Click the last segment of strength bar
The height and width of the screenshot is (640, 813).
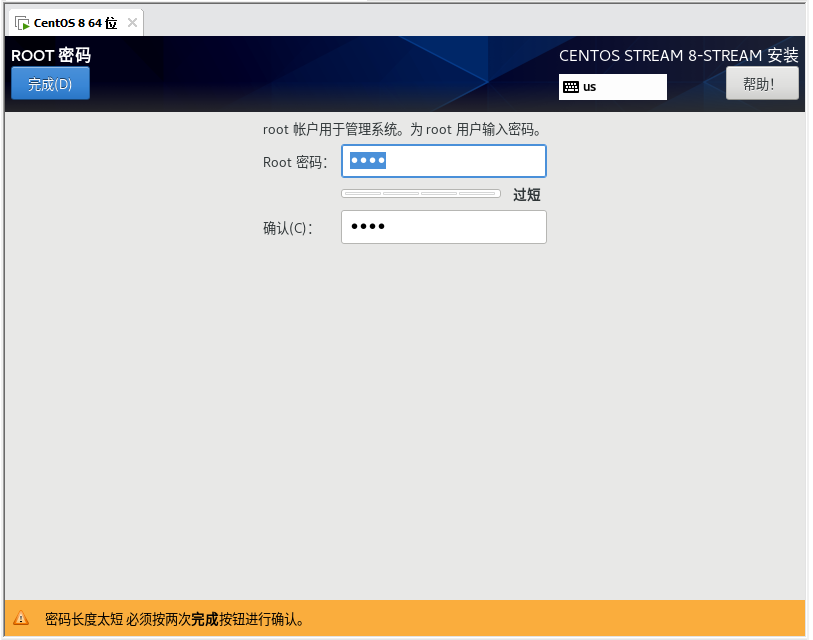click(479, 194)
